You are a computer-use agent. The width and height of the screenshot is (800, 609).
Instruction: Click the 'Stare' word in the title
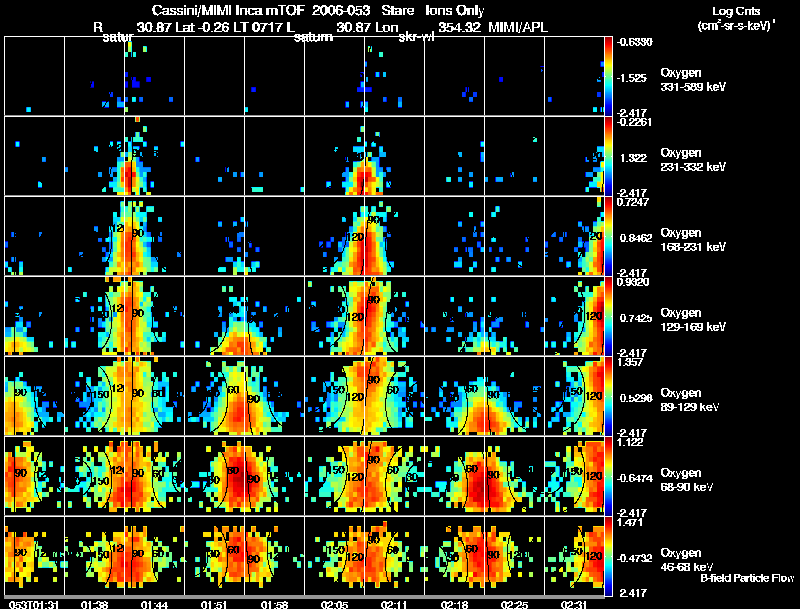(398, 11)
